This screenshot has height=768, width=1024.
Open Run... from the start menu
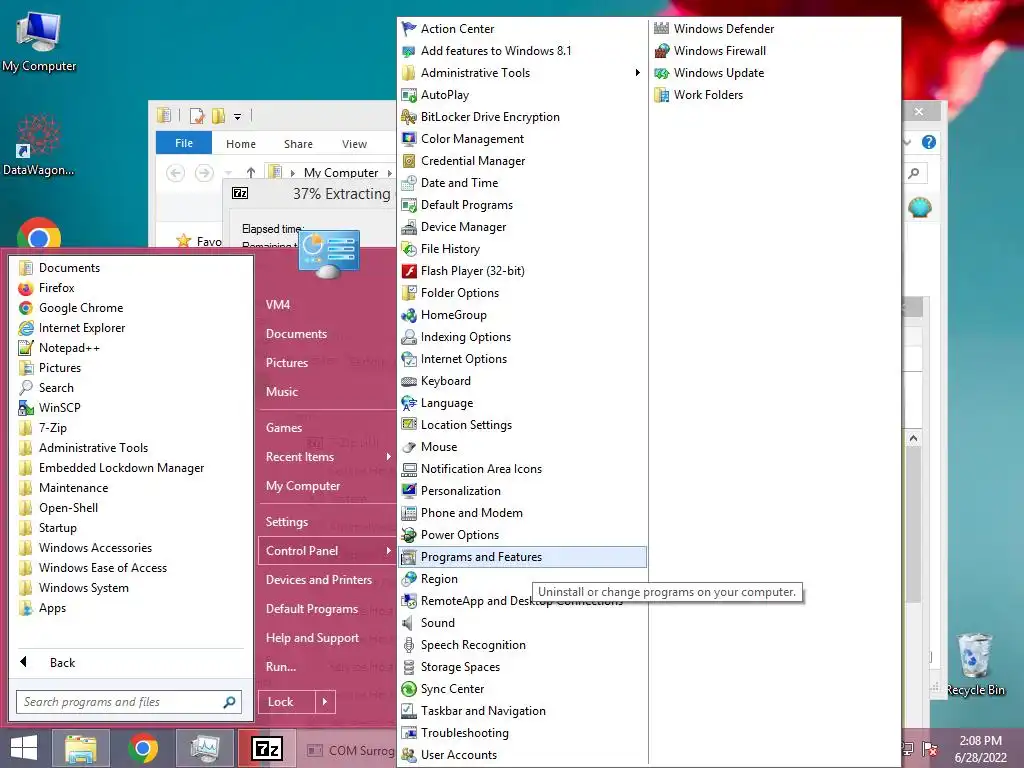[281, 667]
